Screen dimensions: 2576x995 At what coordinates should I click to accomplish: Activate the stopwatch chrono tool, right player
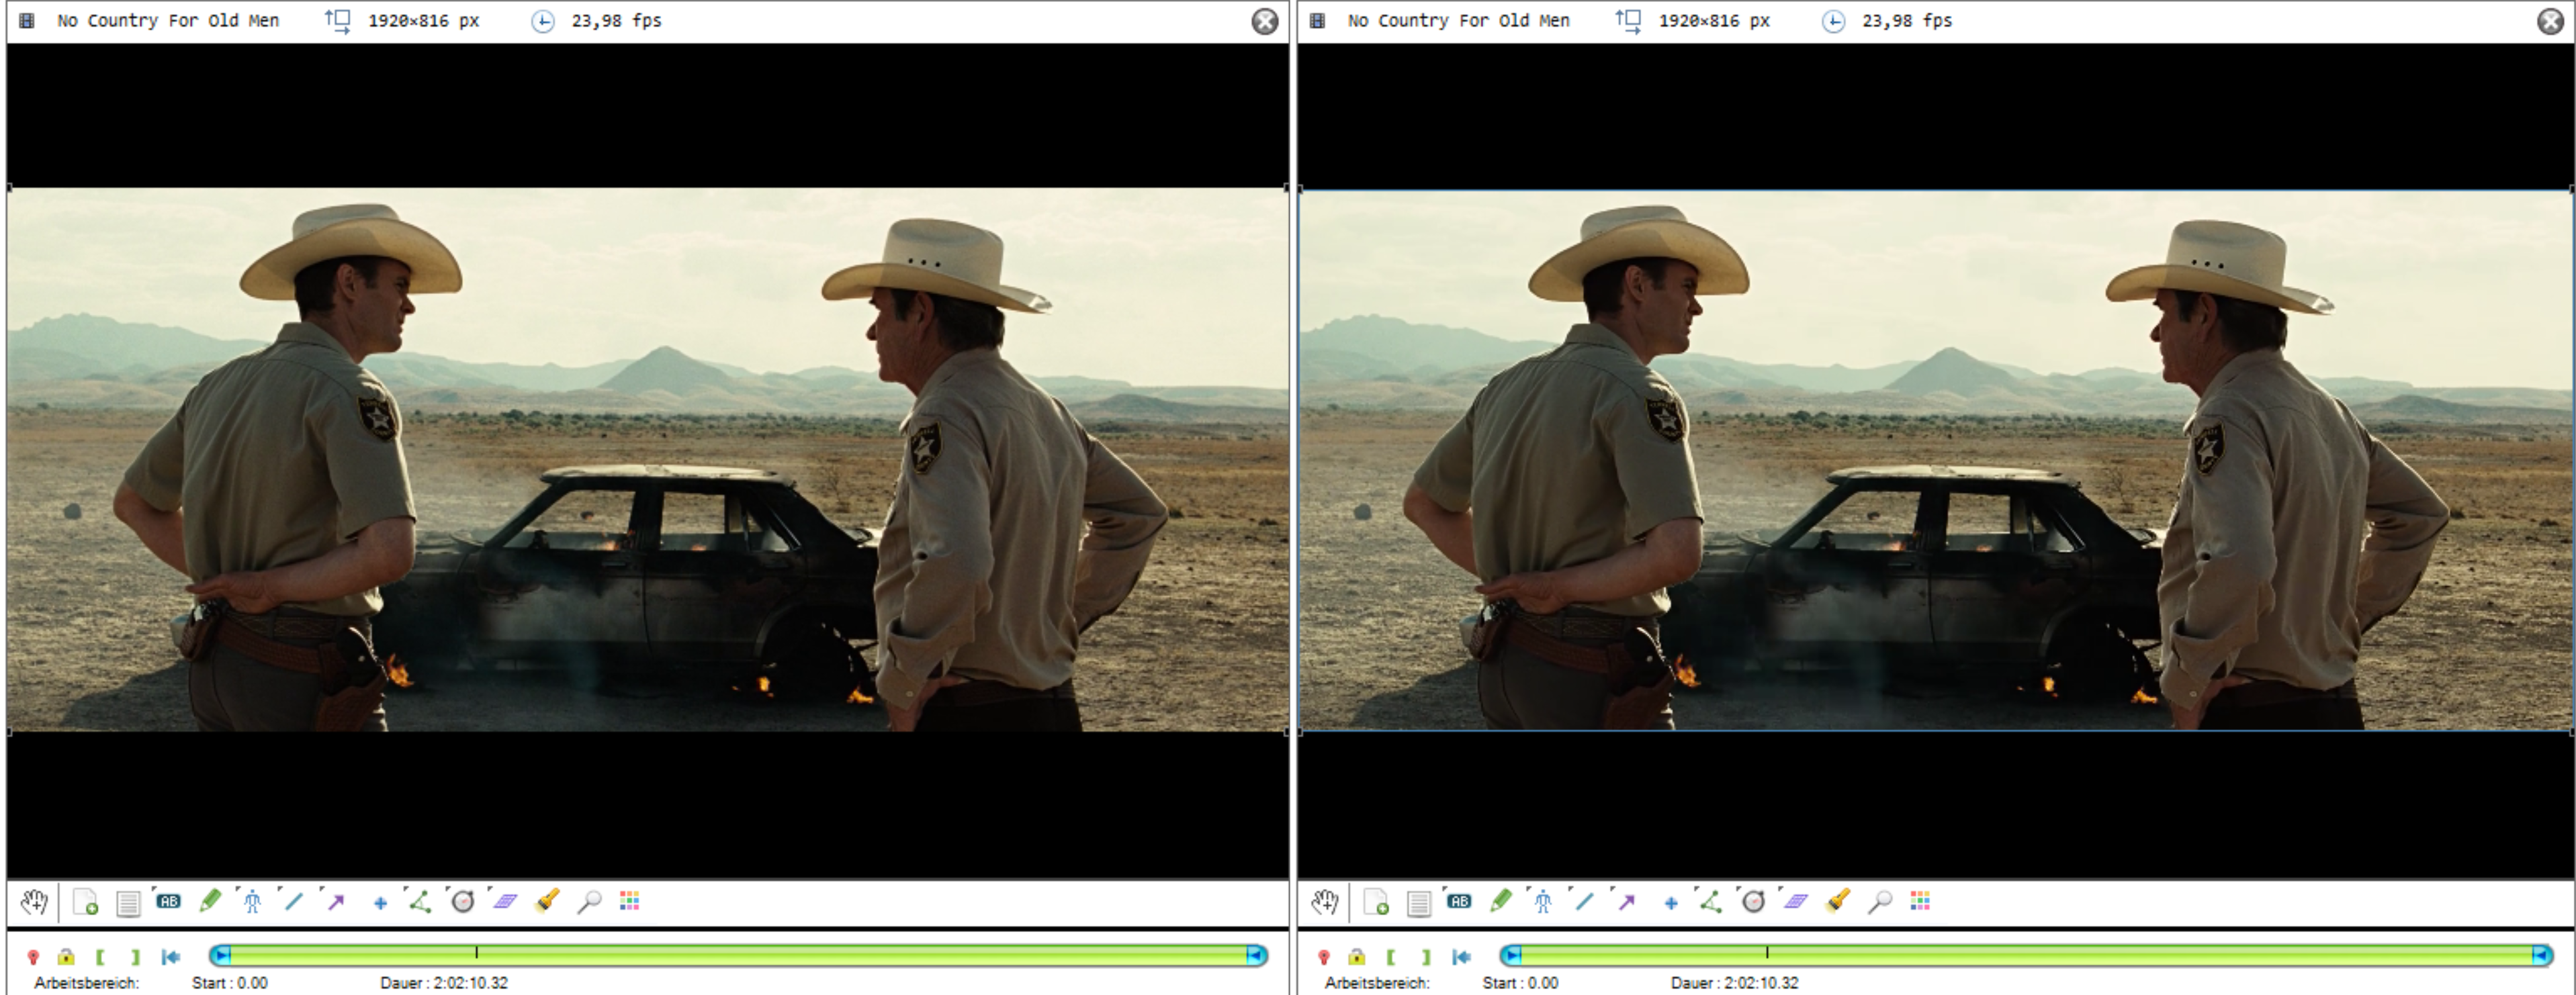pyautogui.click(x=1753, y=902)
